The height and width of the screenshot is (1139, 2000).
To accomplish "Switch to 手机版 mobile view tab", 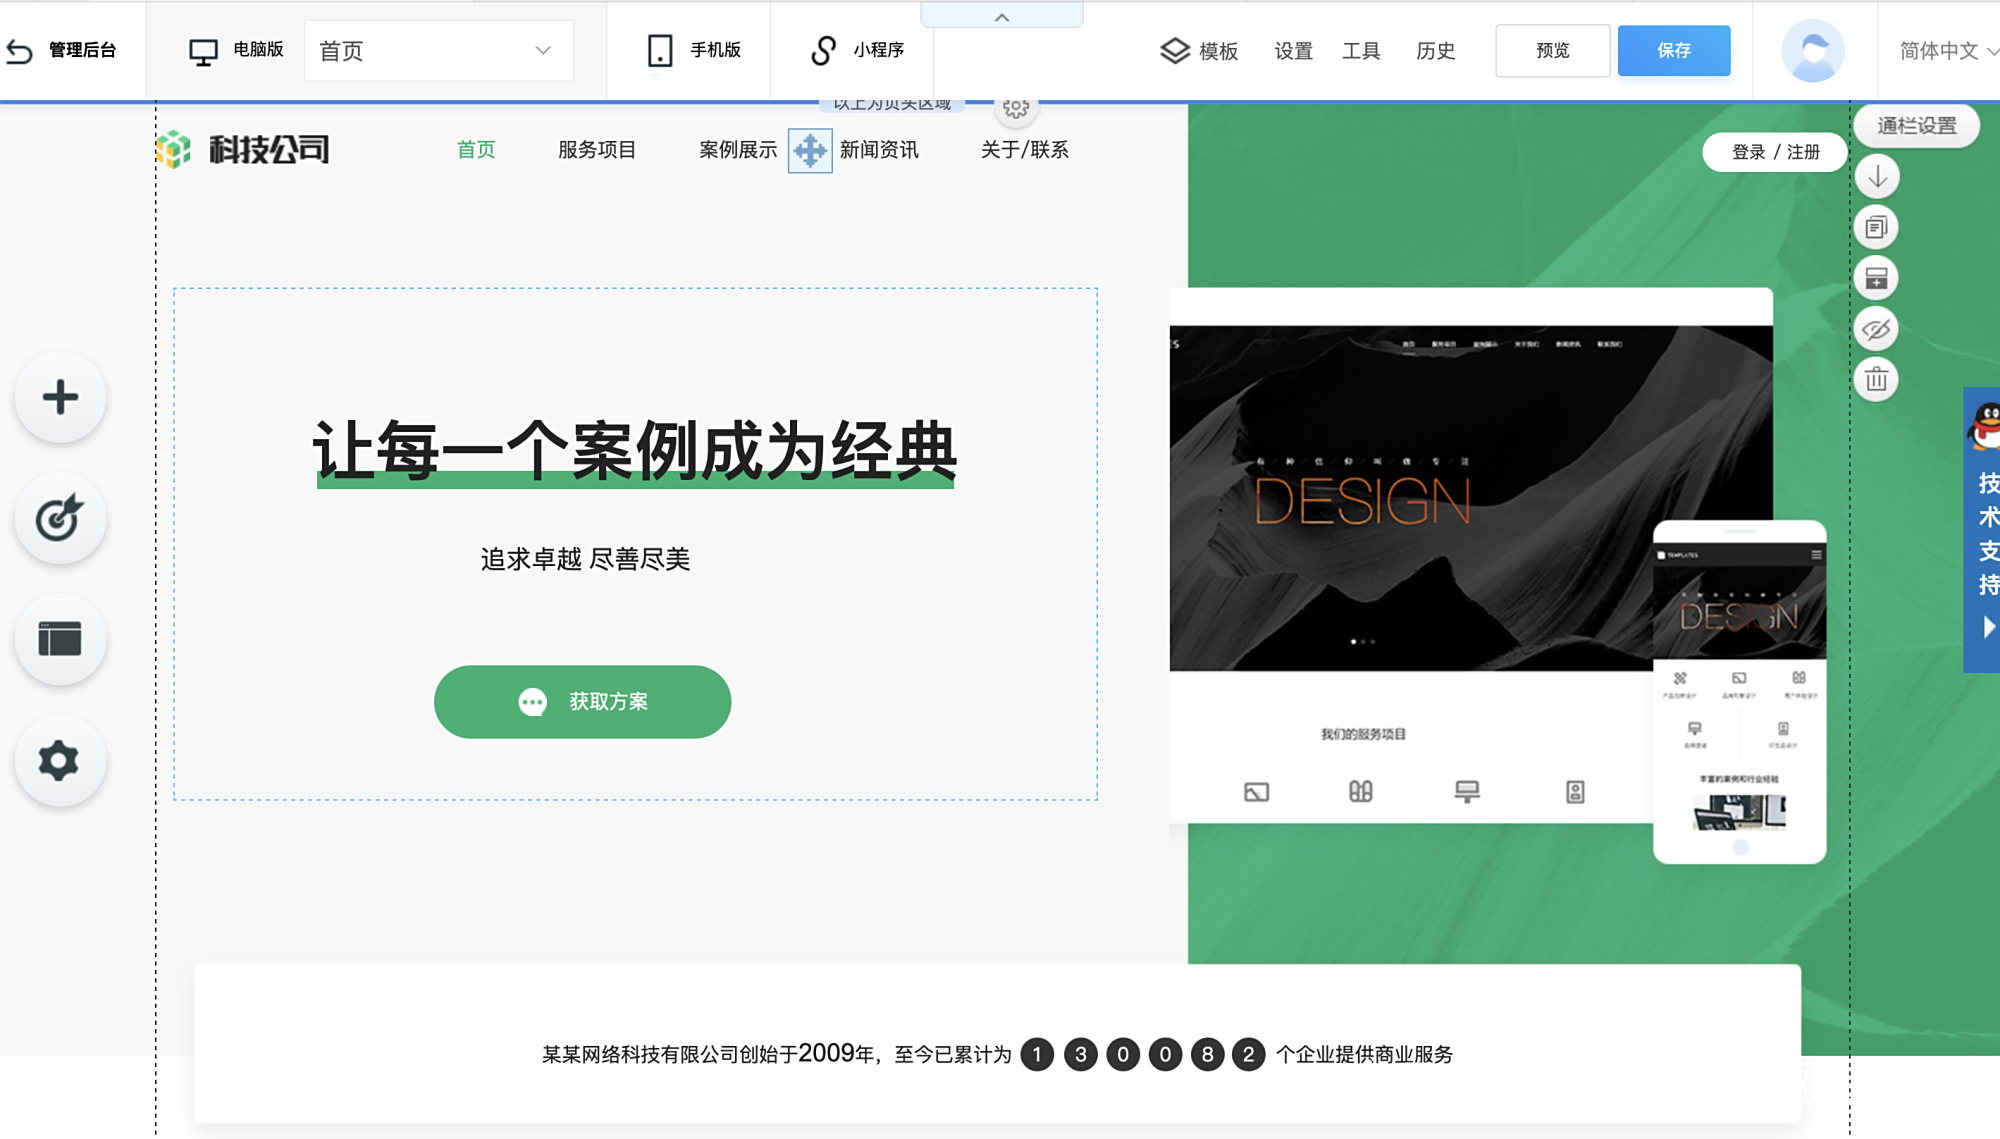I will click(x=694, y=50).
